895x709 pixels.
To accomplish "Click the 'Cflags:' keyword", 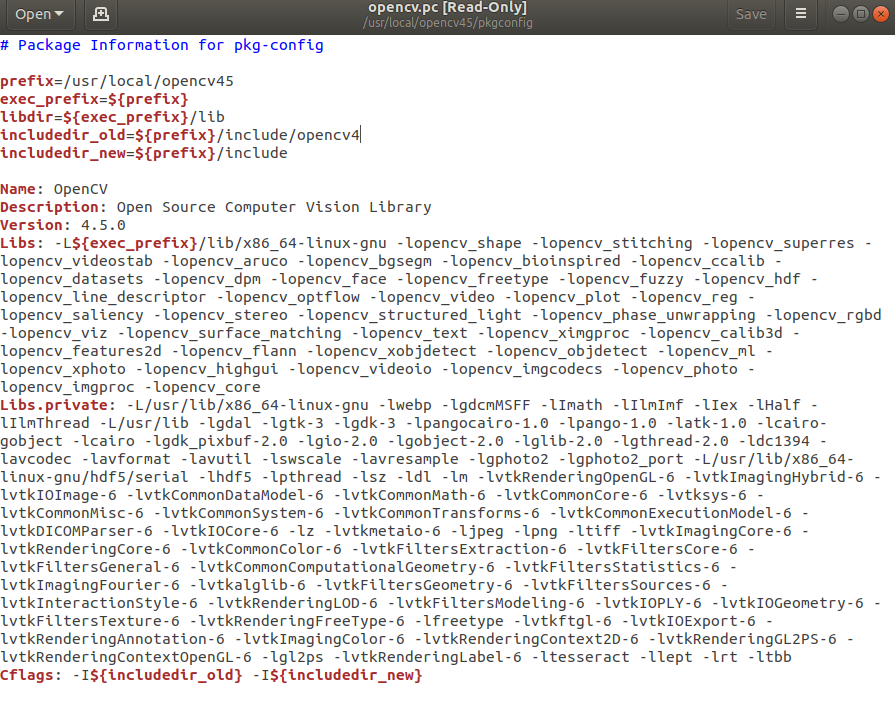I will point(31,675).
